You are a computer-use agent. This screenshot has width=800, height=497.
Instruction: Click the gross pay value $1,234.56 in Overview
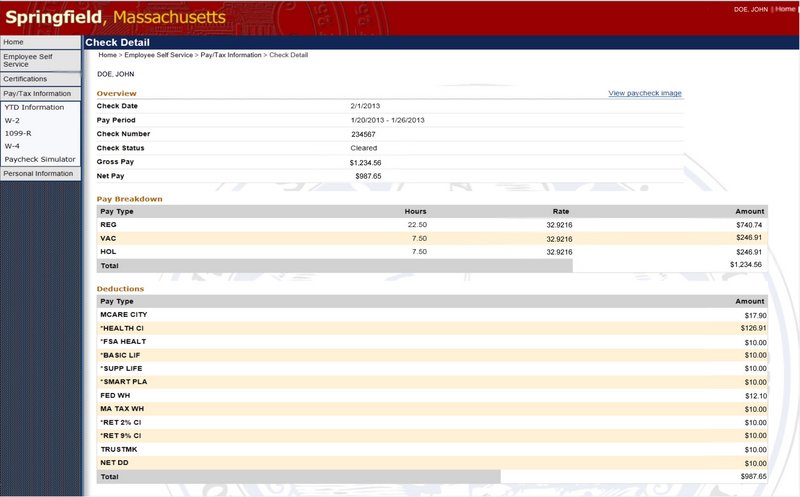coord(365,163)
